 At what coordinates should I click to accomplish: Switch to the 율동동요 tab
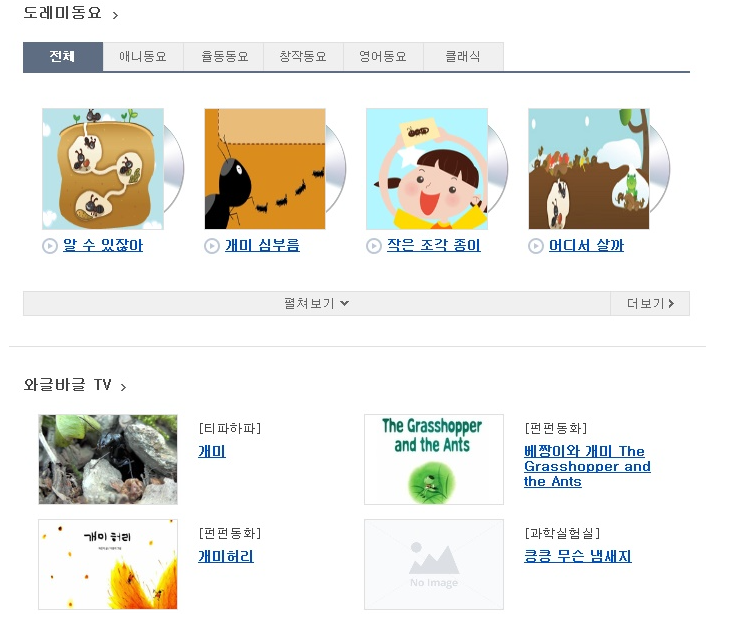pos(223,57)
